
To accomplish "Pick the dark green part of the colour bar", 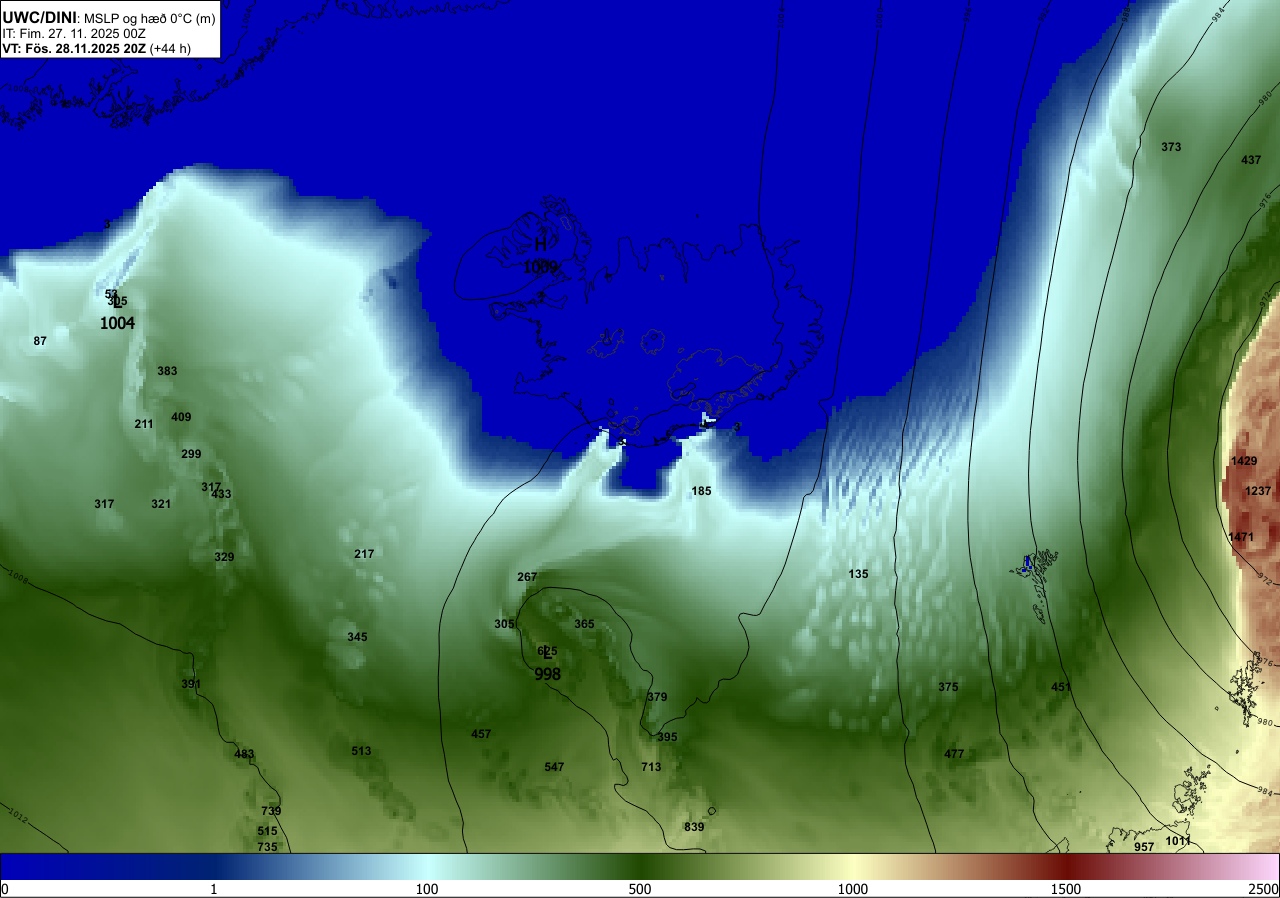I will coord(640,867).
